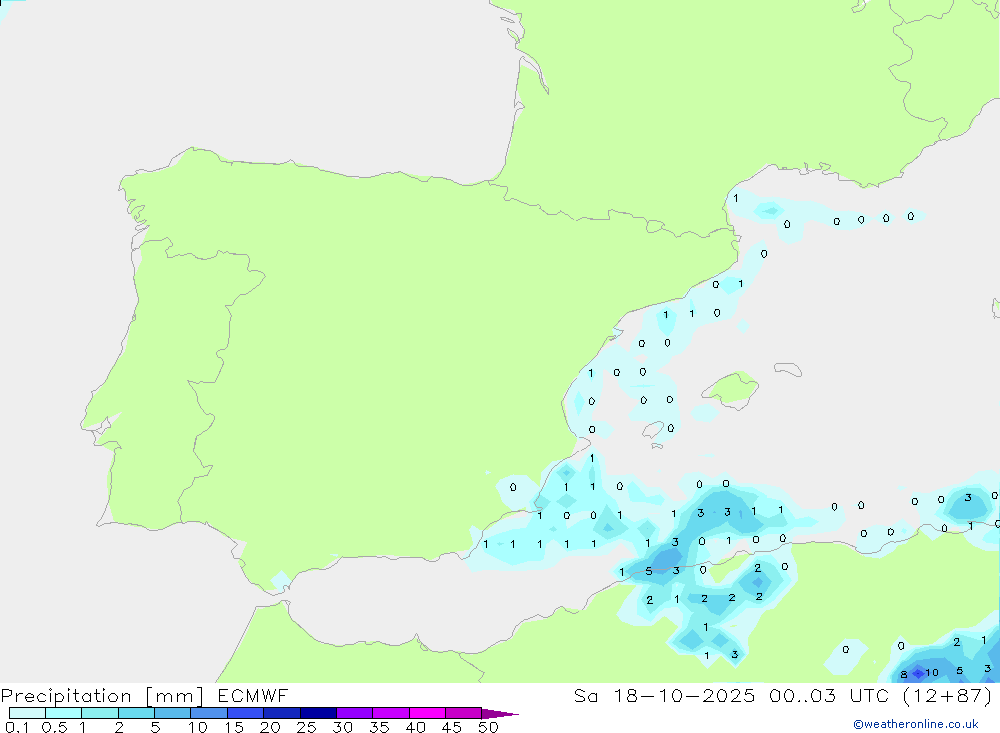Click the '8' precipitation value on the map
The height and width of the screenshot is (733, 1000).
[x=904, y=674]
